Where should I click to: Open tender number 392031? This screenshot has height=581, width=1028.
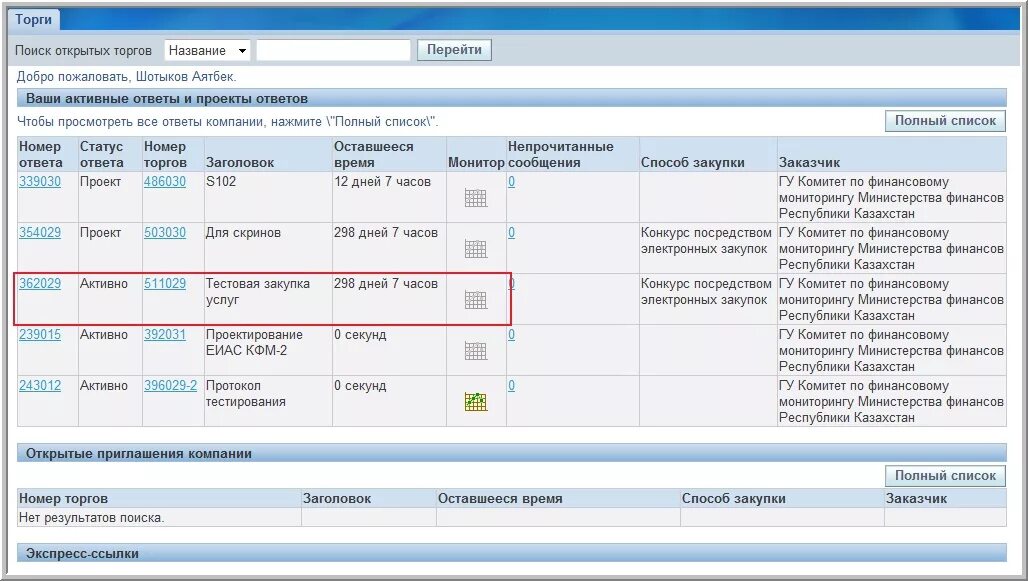pyautogui.click(x=165, y=334)
